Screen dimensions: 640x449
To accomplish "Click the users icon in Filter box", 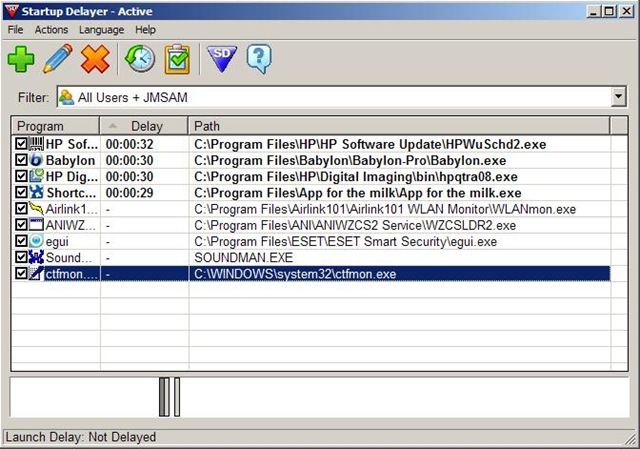I will (x=66, y=98).
